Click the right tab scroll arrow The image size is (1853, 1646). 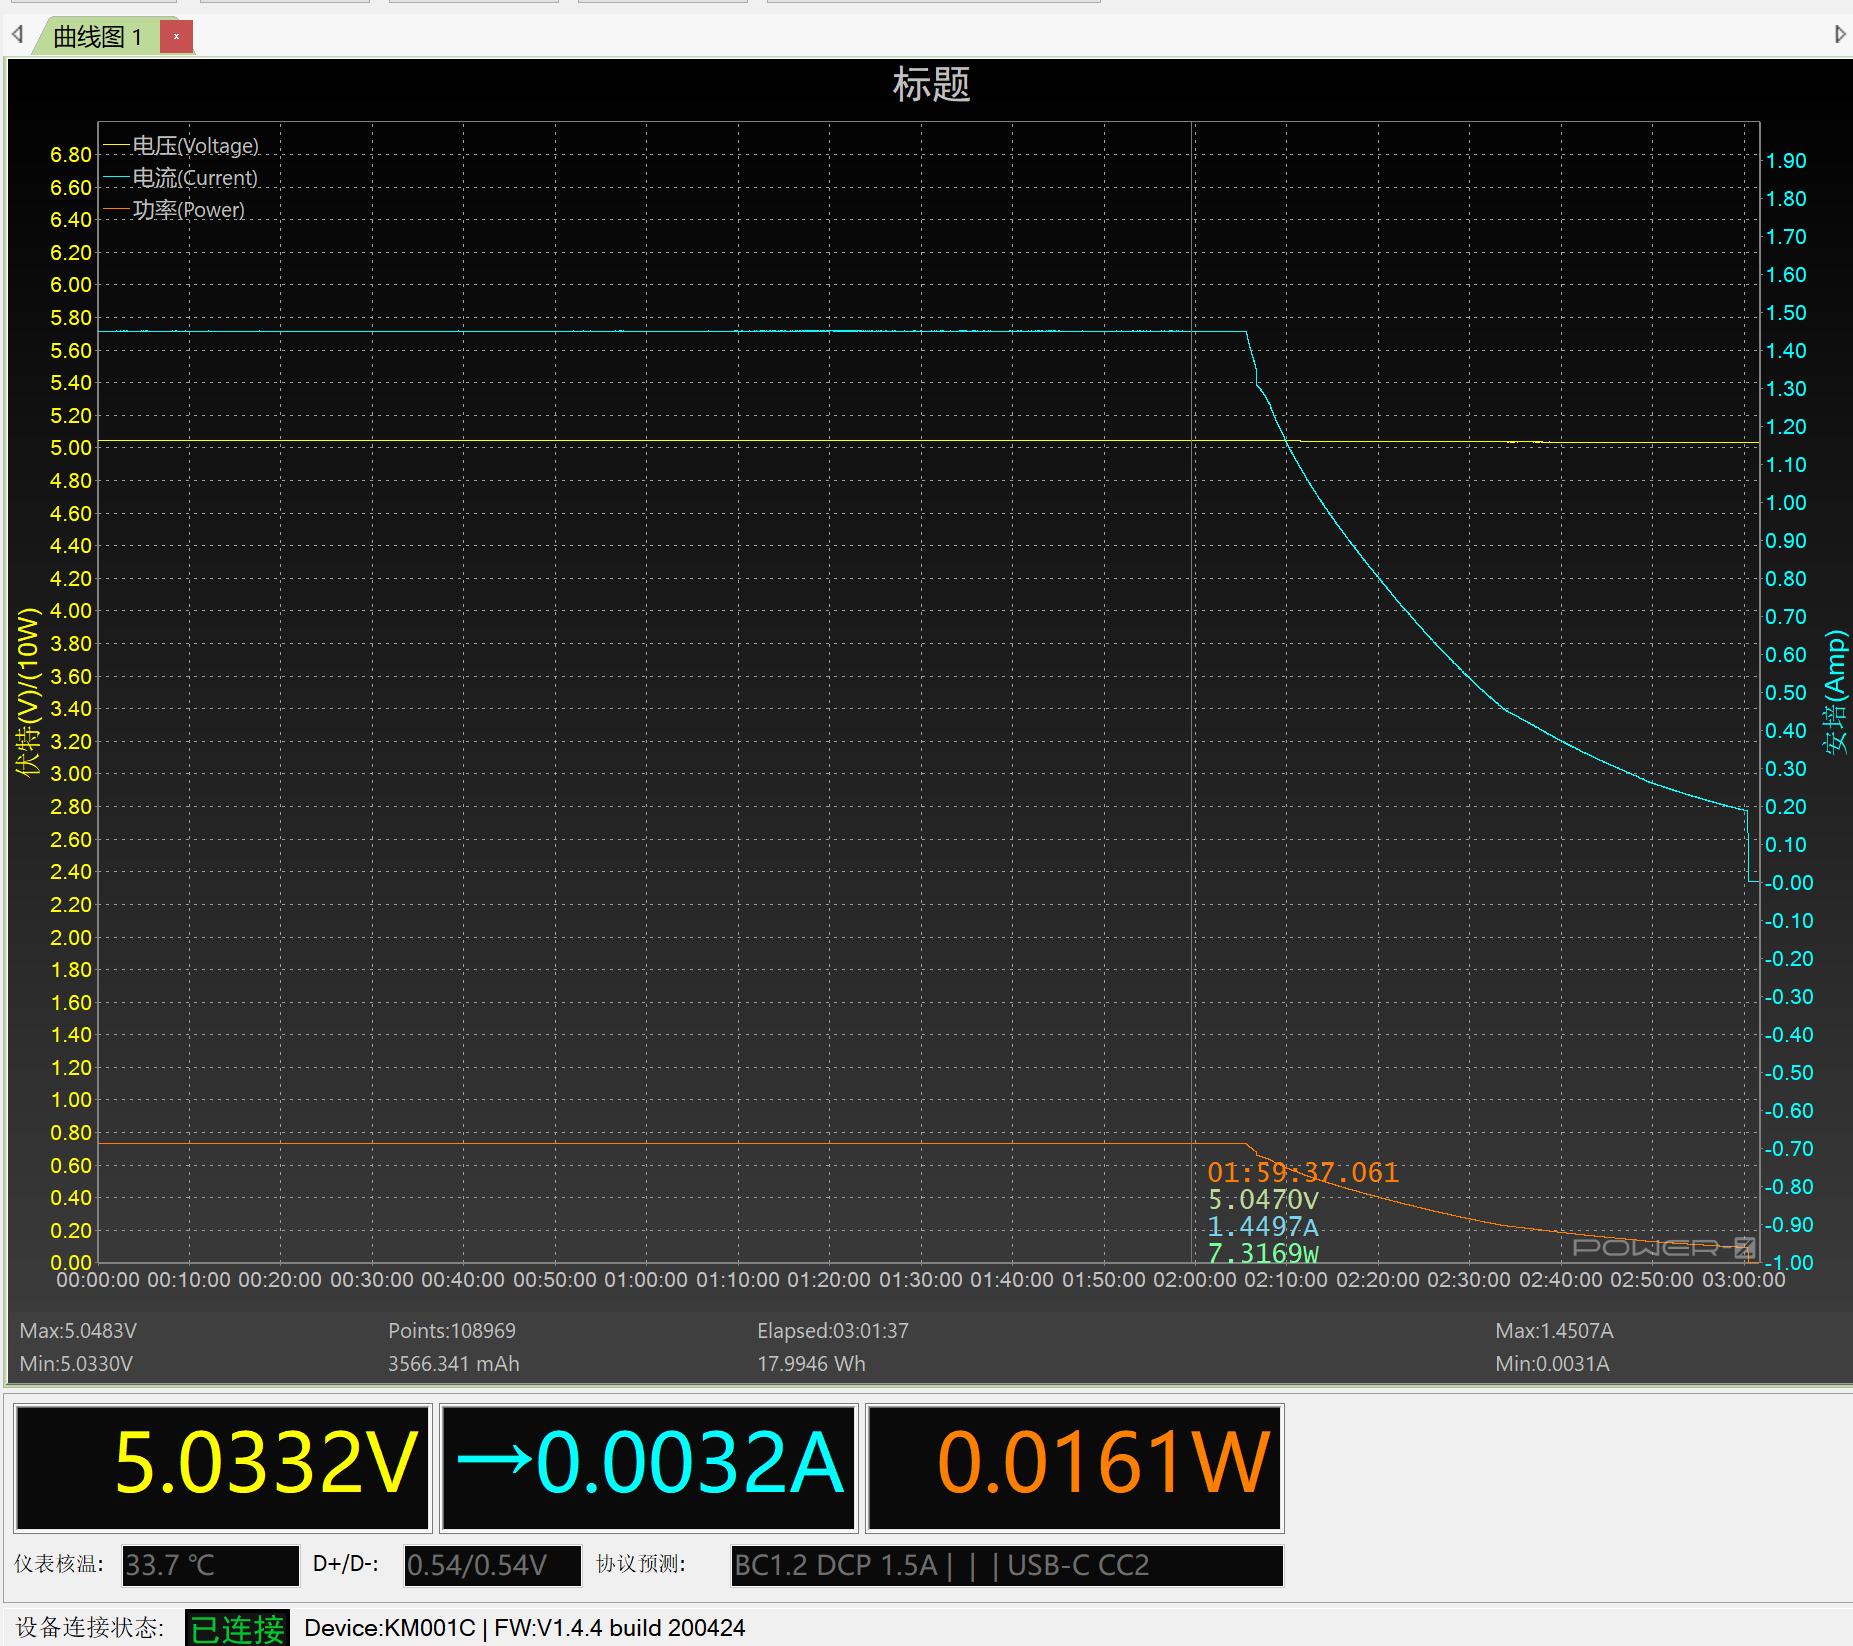click(1839, 35)
